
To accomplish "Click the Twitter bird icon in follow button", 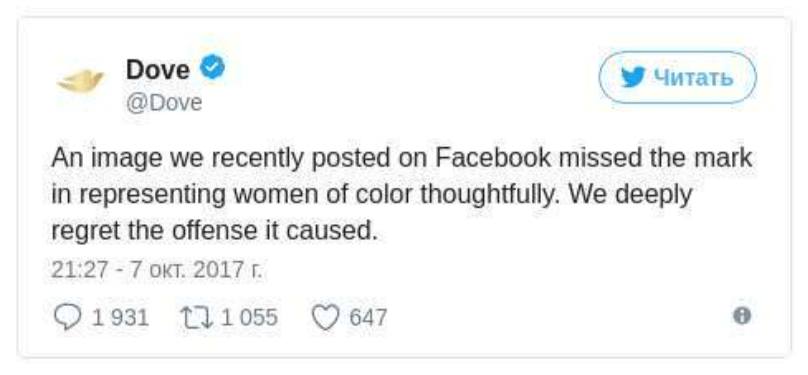I will click(633, 78).
